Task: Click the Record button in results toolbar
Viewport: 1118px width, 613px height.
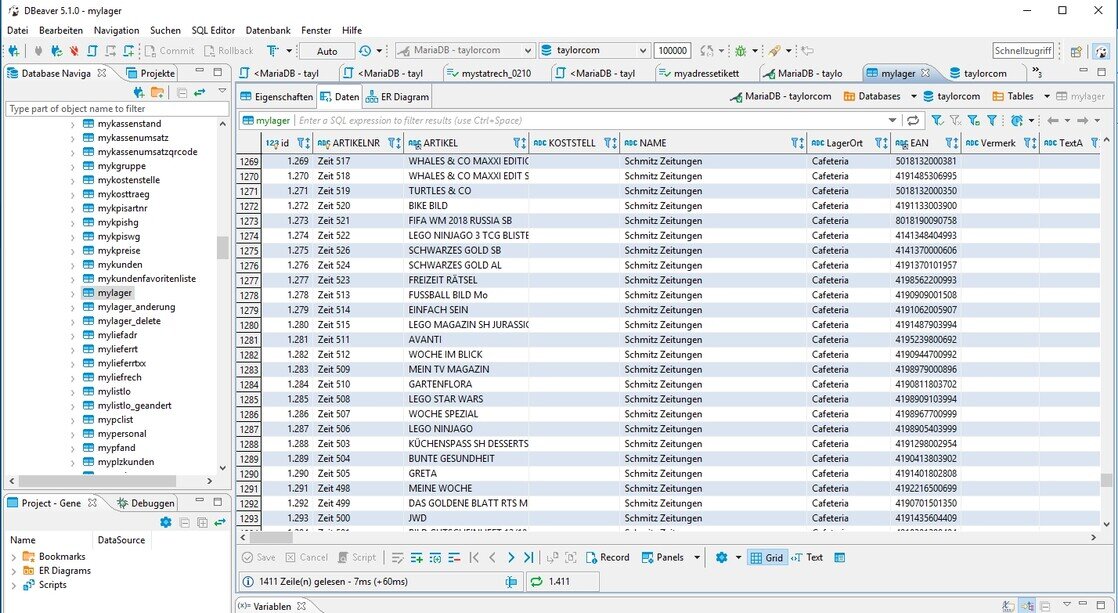Action: (x=606, y=557)
